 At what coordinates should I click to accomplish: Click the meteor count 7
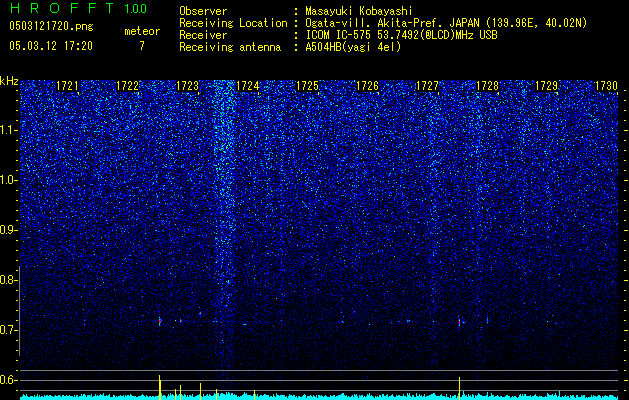point(142,46)
